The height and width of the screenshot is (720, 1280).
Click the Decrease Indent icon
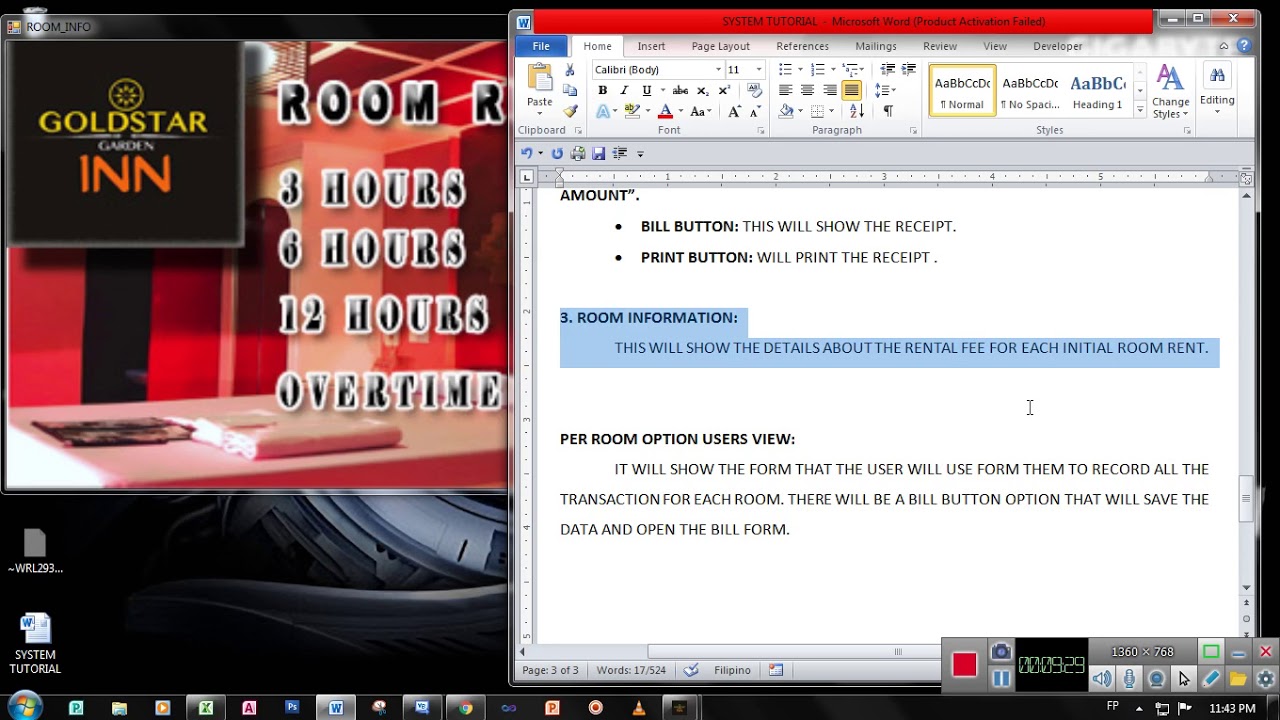pyautogui.click(x=887, y=69)
